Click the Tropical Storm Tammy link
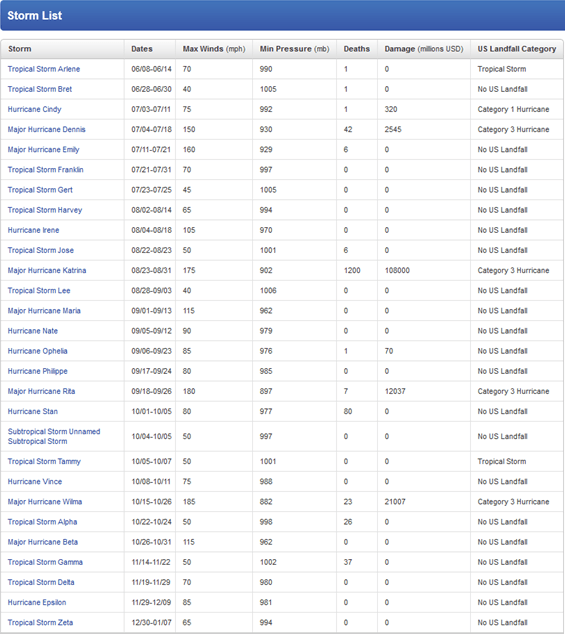 coord(44,461)
